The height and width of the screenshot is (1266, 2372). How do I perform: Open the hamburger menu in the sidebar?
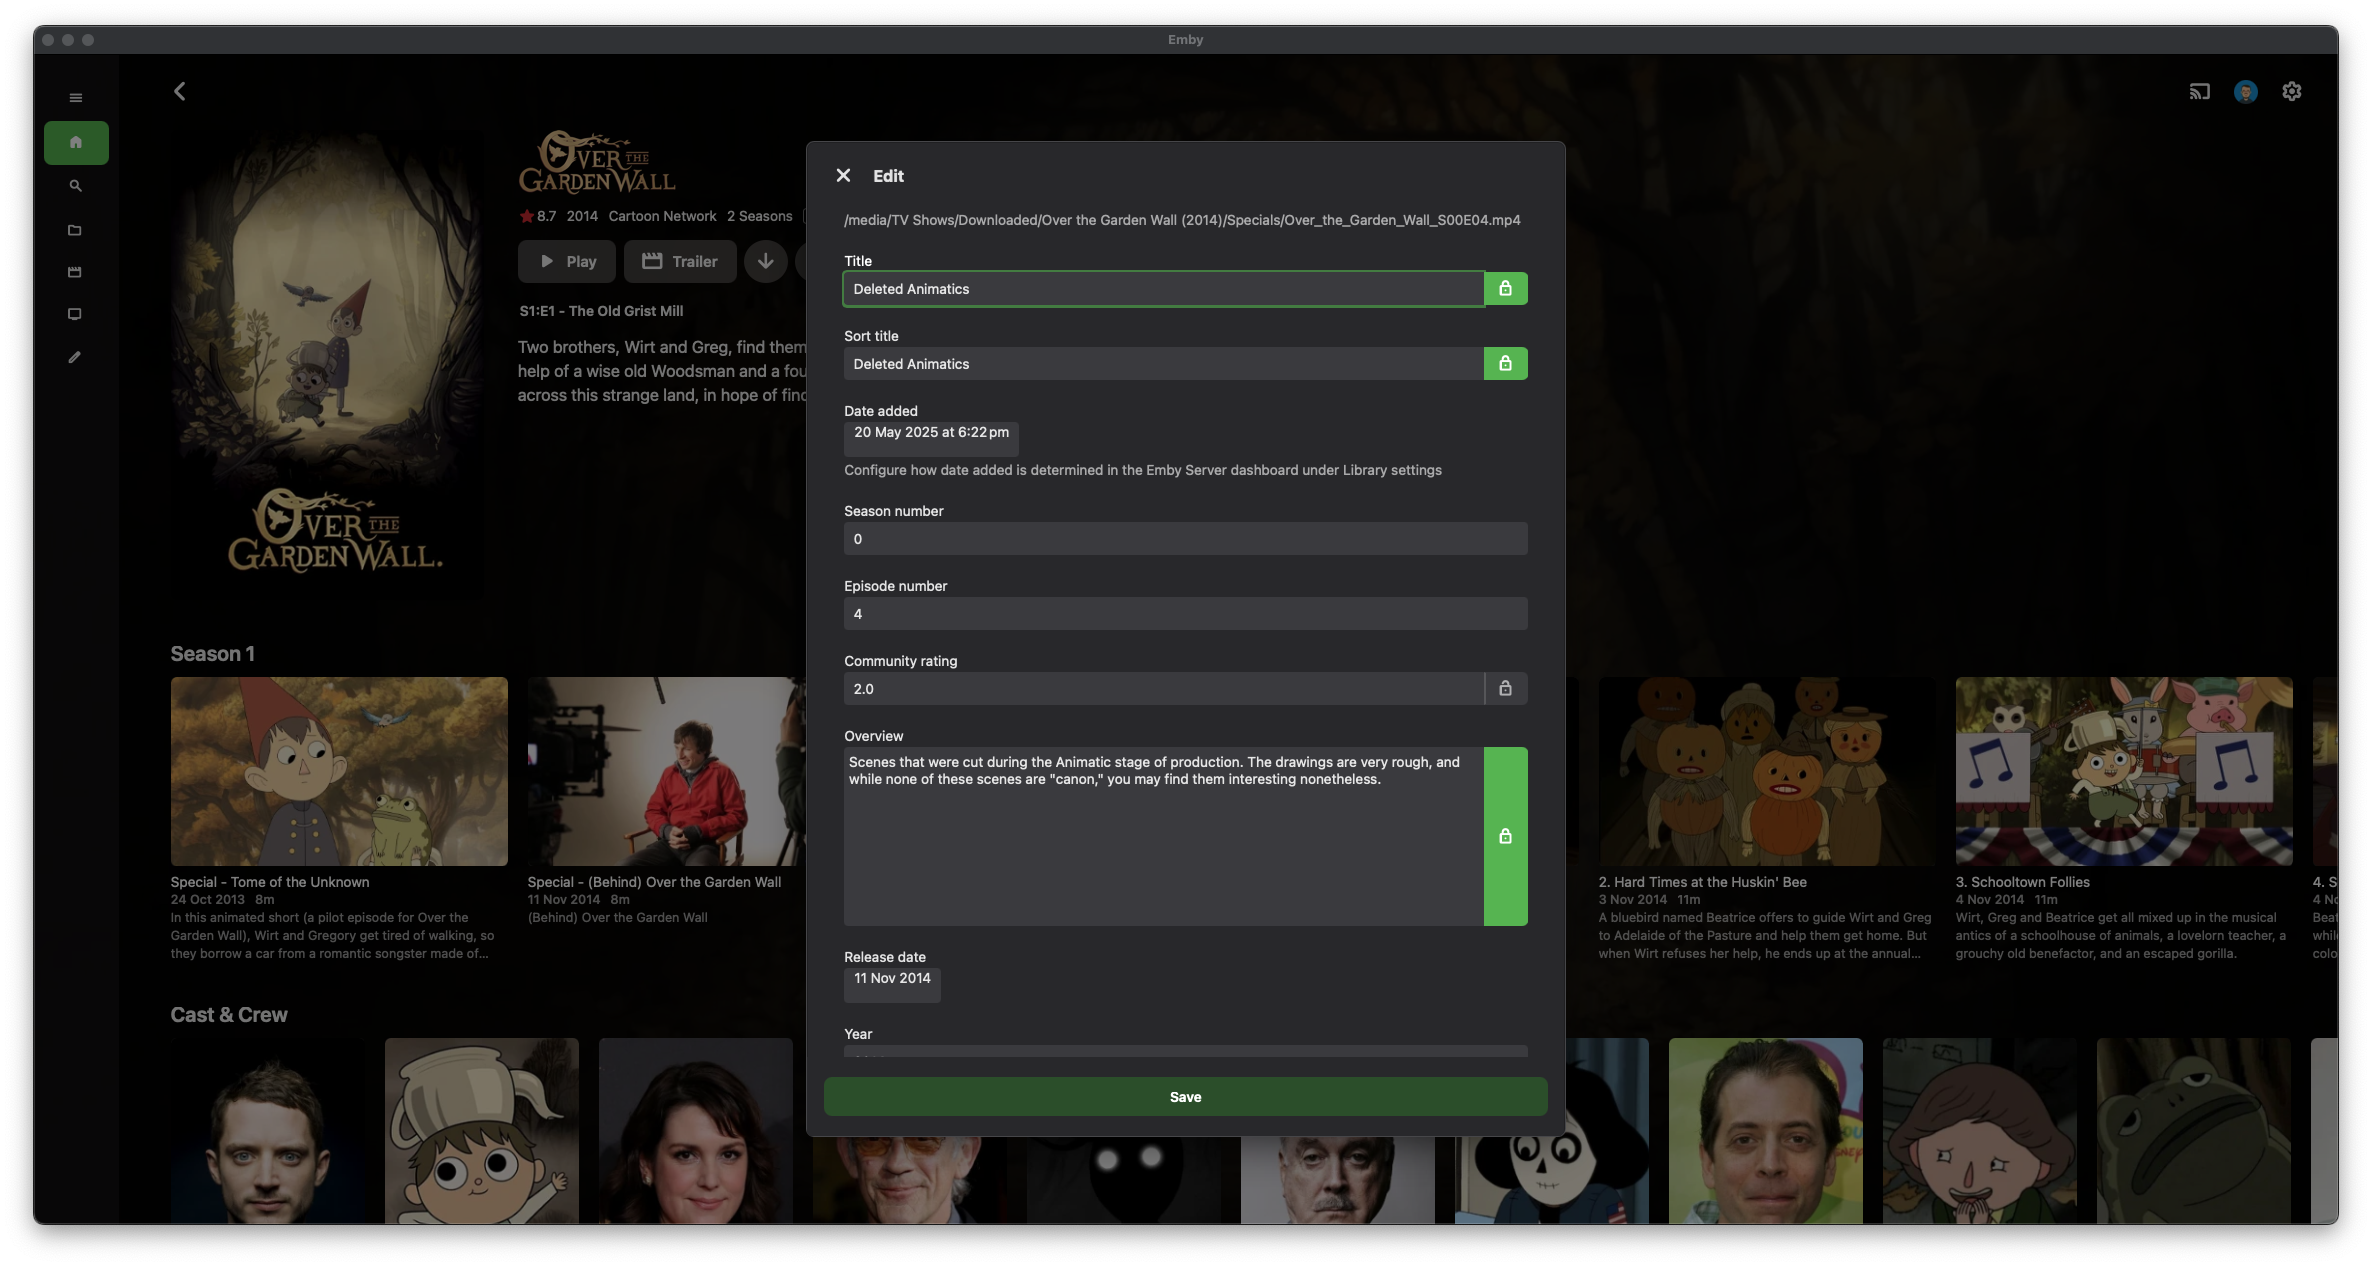pyautogui.click(x=75, y=98)
